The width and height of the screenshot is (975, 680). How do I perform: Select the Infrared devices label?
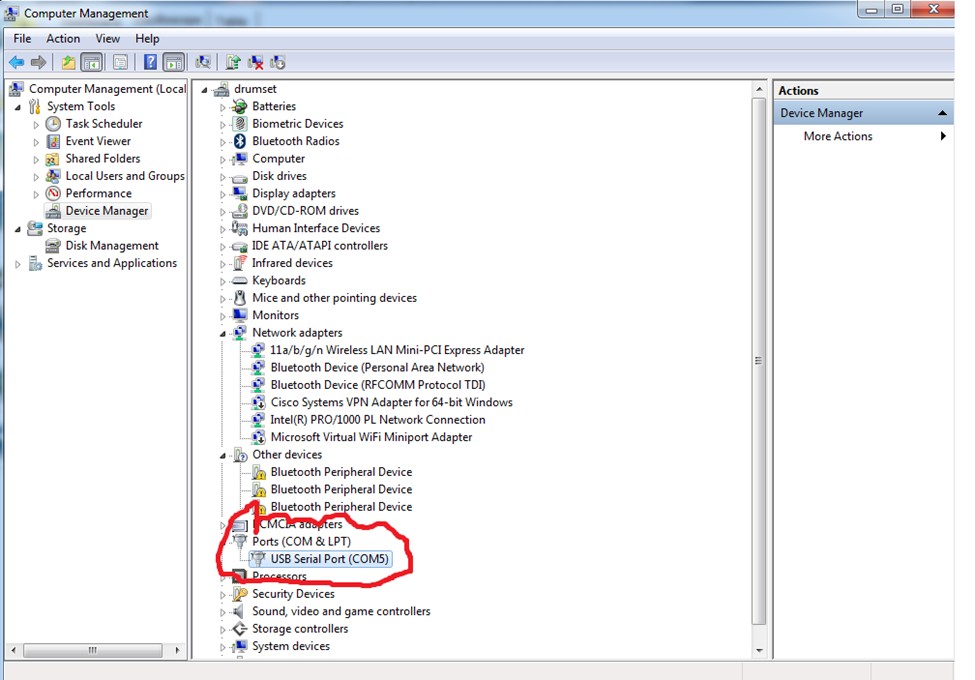coord(292,263)
